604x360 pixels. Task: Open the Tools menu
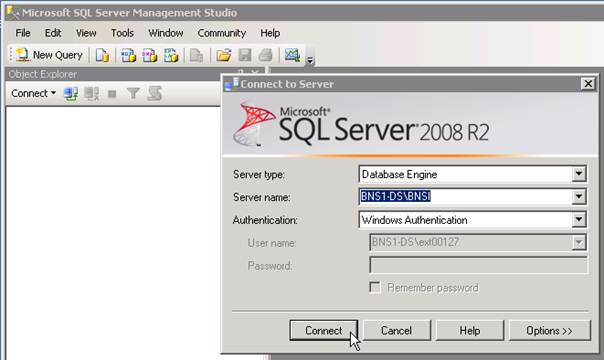122,33
